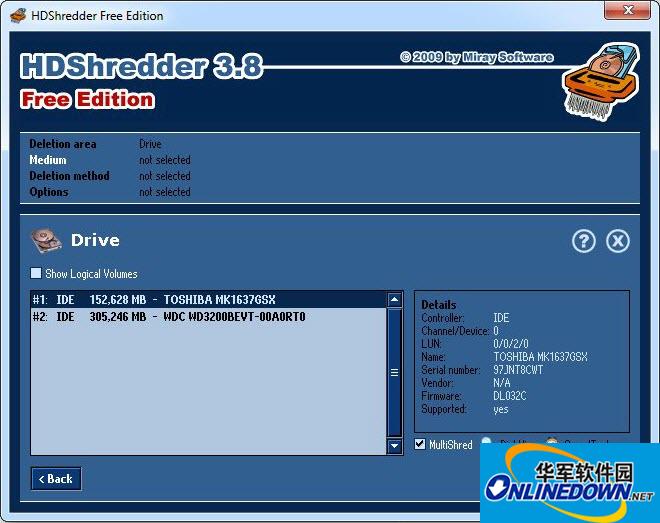660x523 pixels.
Task: Click the shredder logo graphic
Action: (601, 81)
